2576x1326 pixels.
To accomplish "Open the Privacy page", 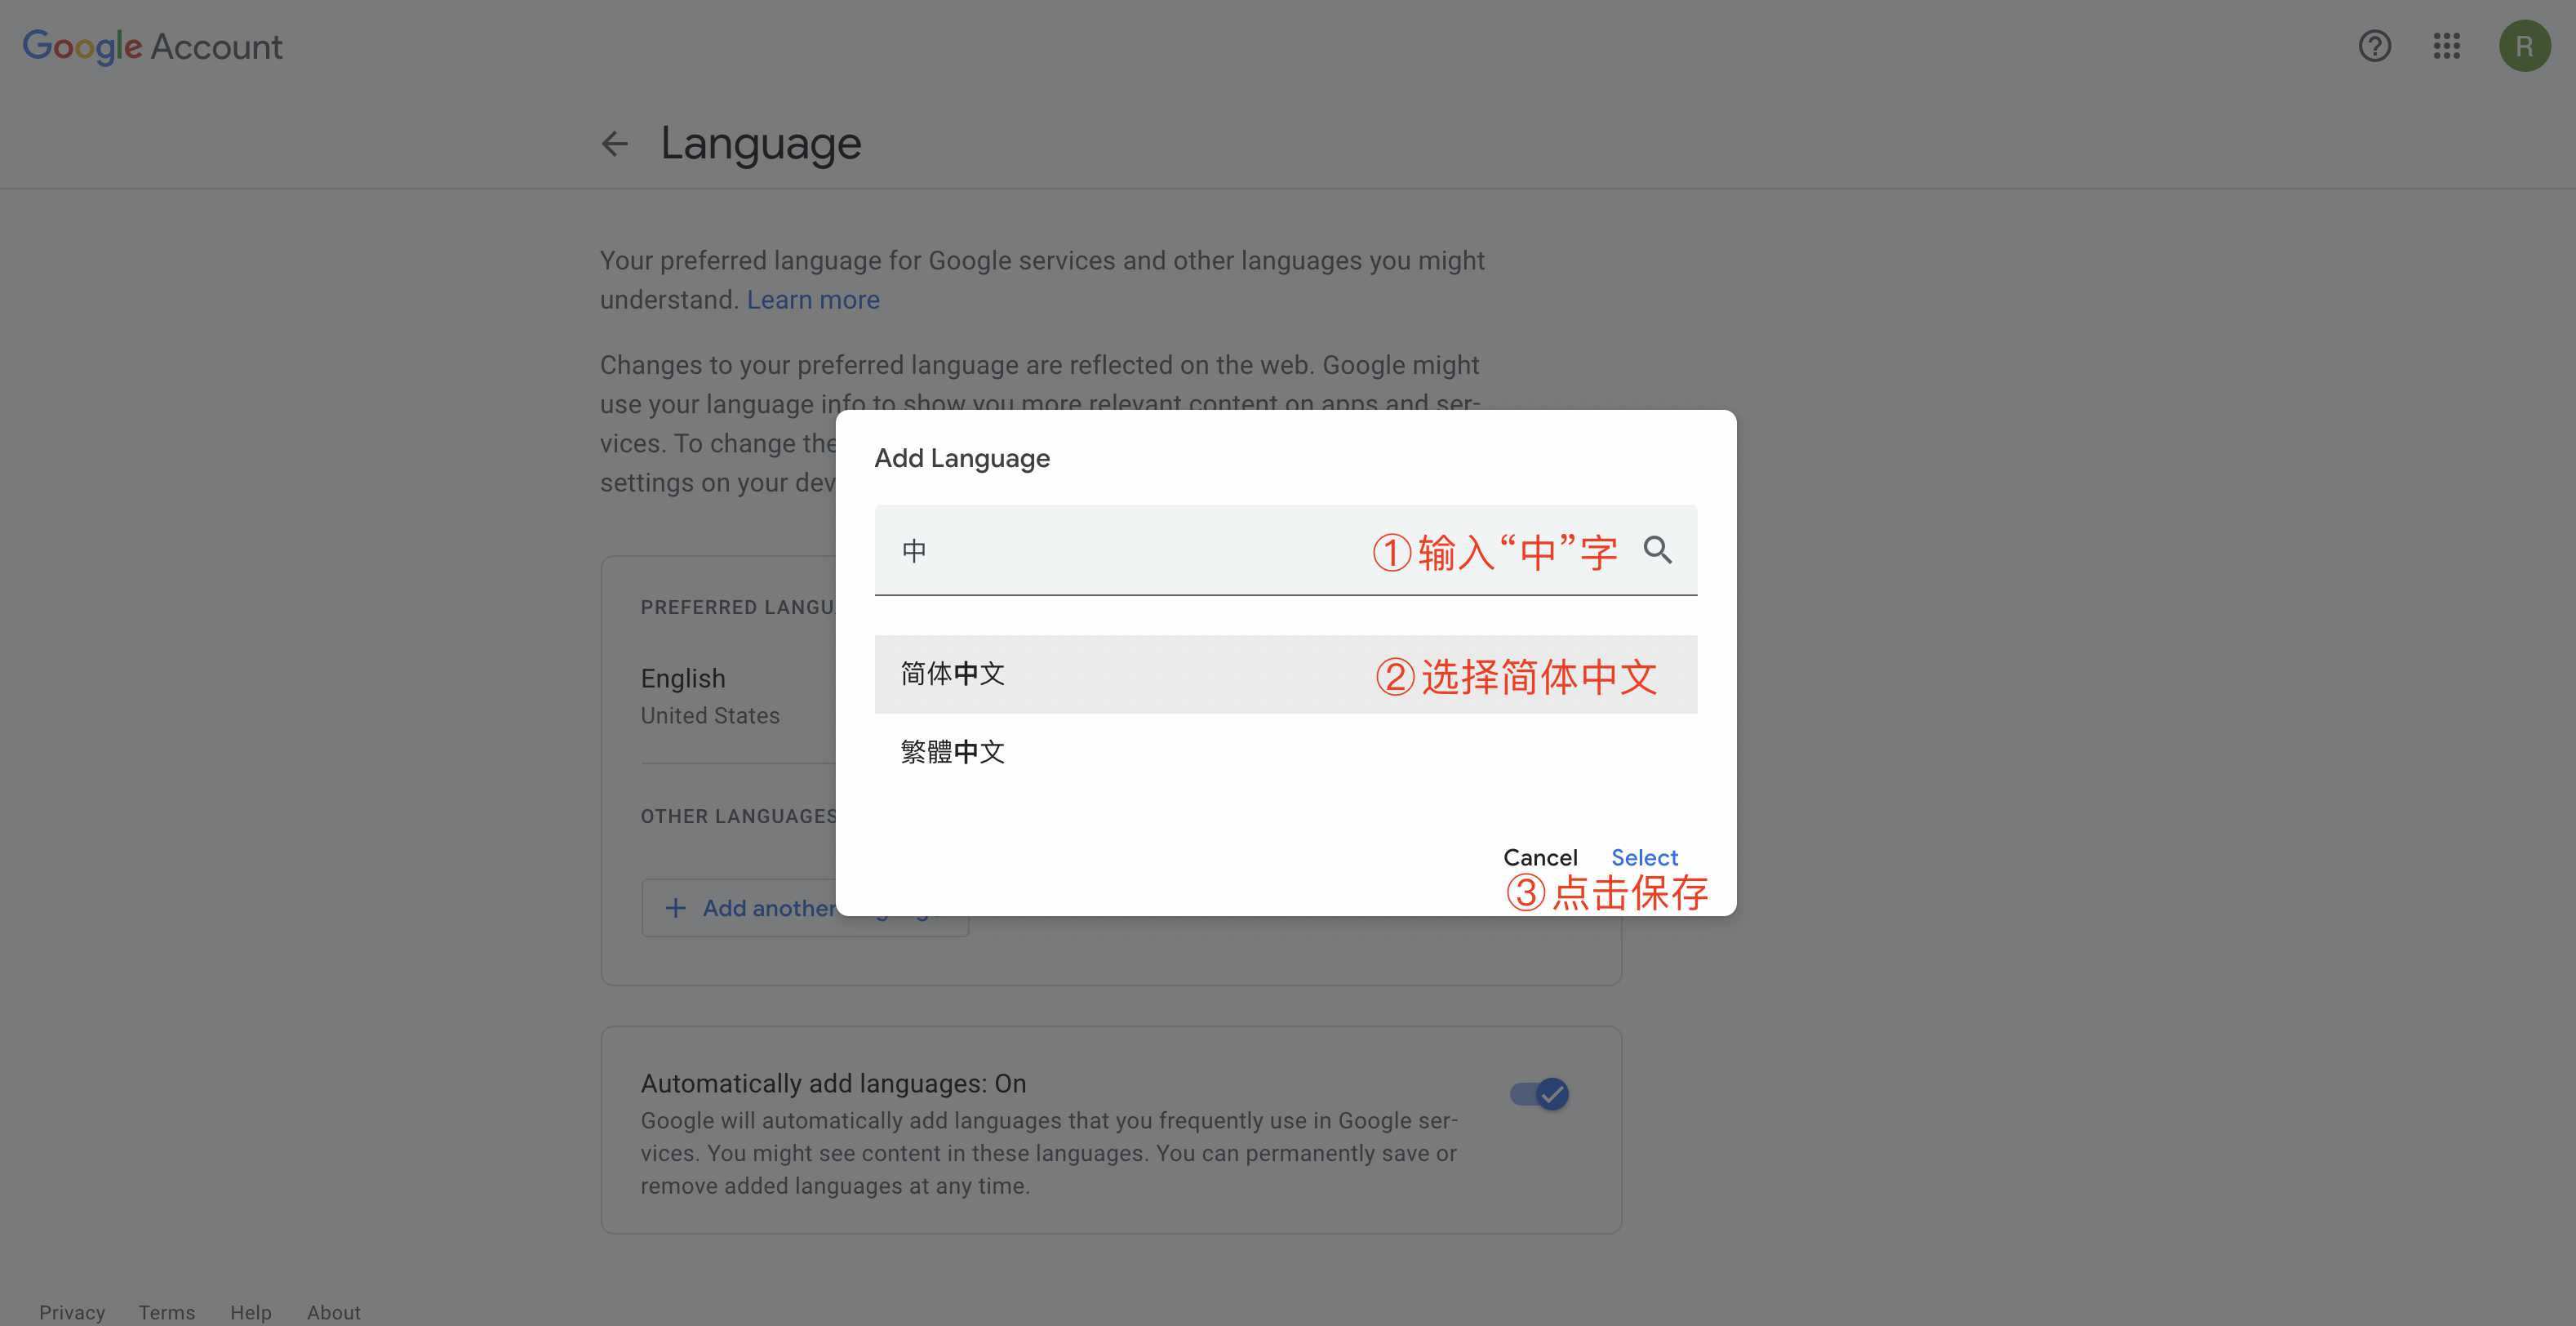I will coord(71,1312).
